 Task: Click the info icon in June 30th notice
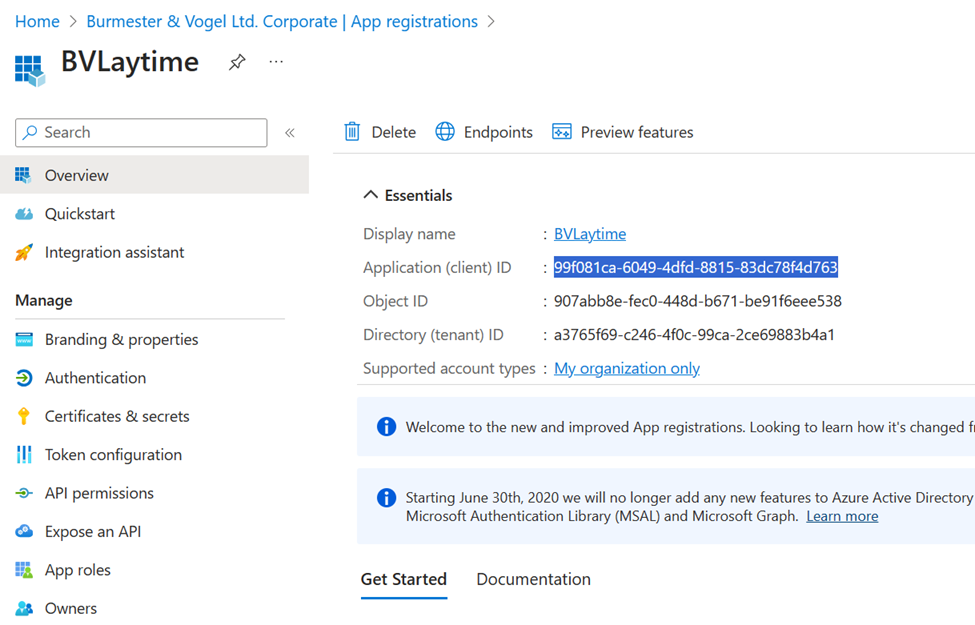click(386, 498)
